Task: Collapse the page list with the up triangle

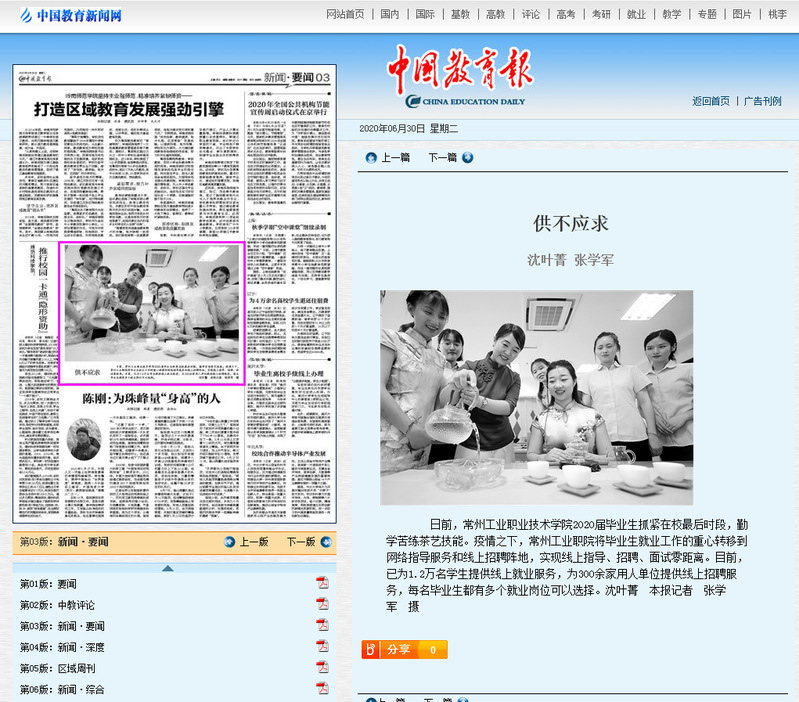Action: coord(168,568)
